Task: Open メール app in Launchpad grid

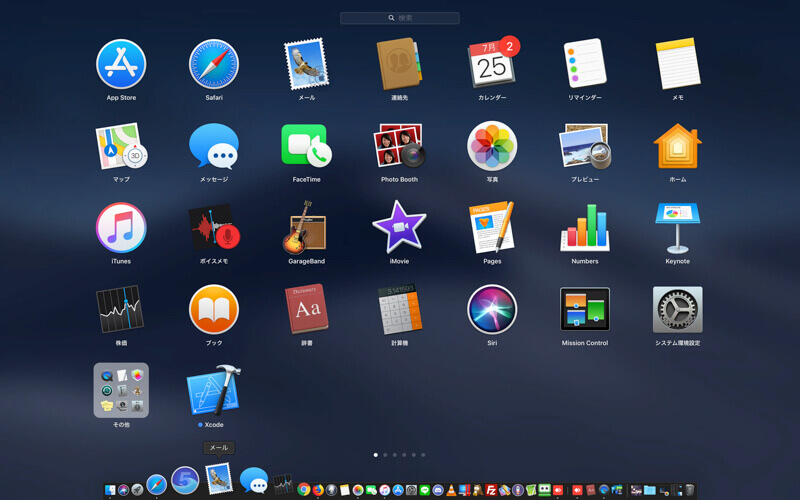Action: (x=306, y=64)
